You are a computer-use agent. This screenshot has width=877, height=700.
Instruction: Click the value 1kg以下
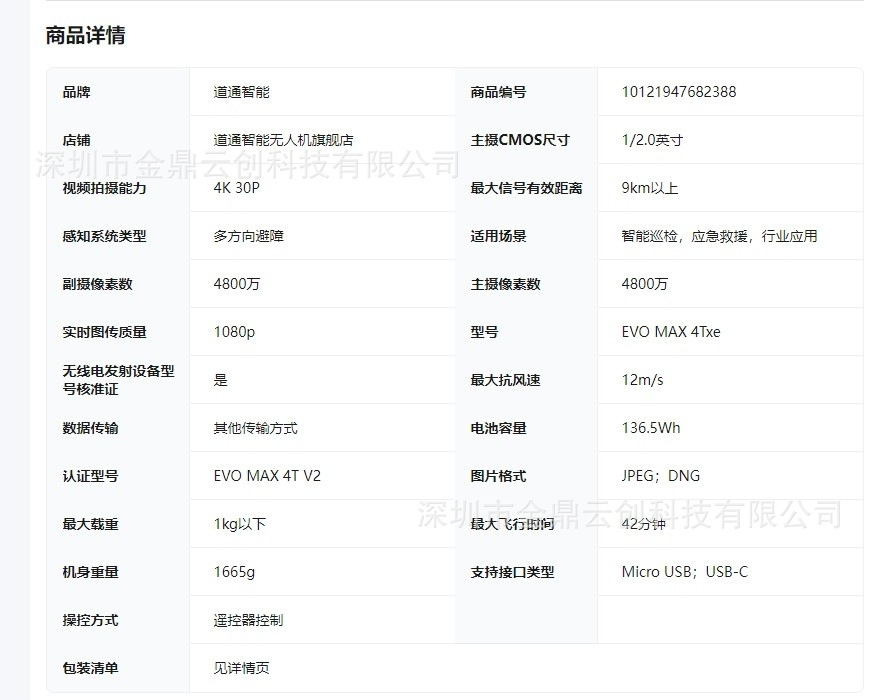239,524
